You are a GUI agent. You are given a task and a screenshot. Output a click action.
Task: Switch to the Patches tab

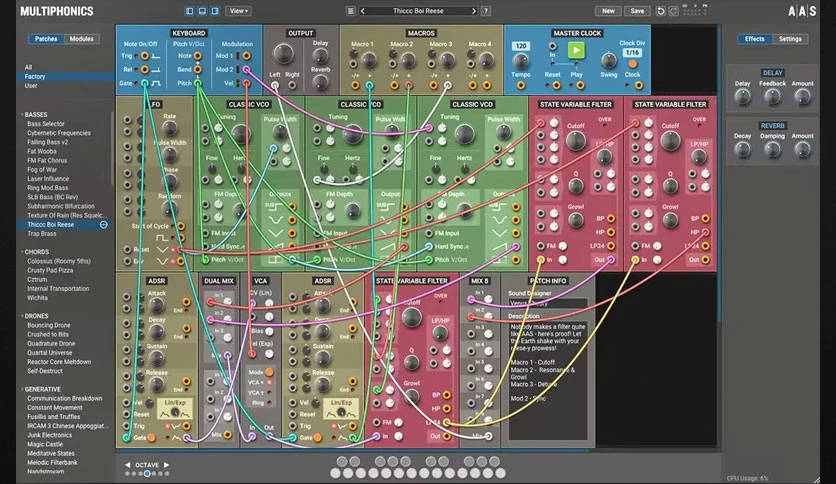click(46, 39)
